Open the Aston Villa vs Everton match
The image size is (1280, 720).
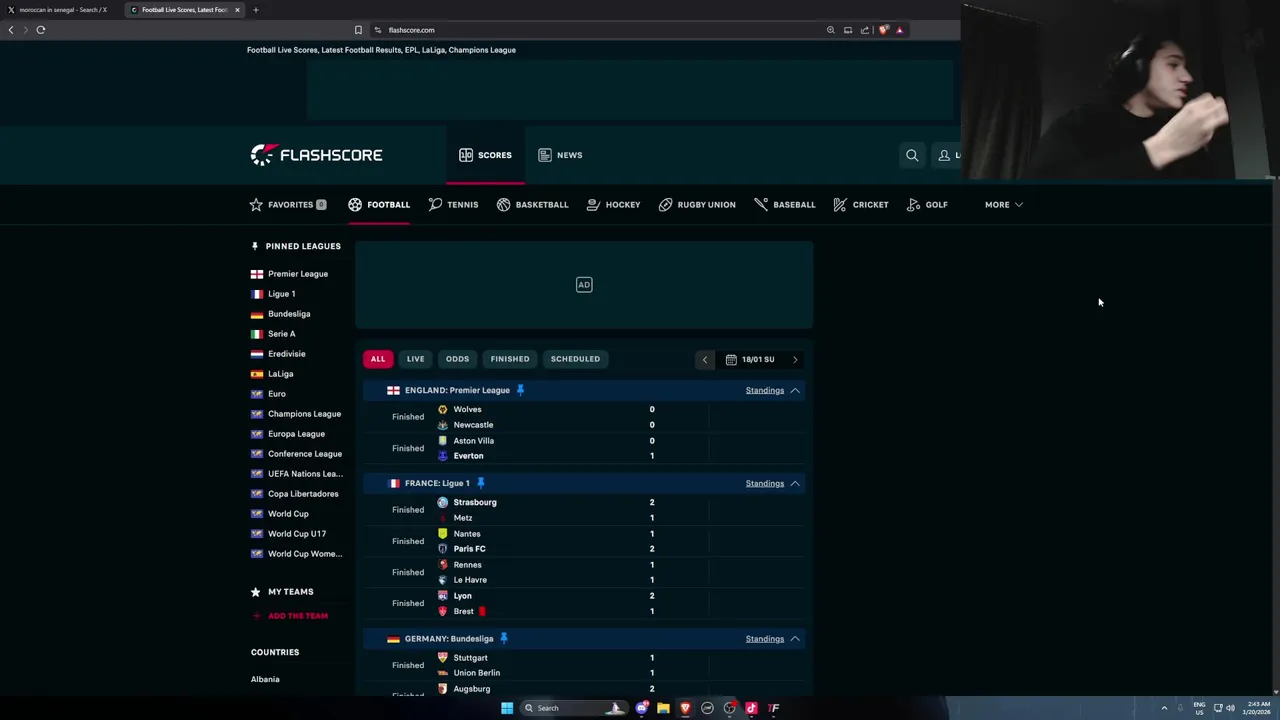(584, 448)
